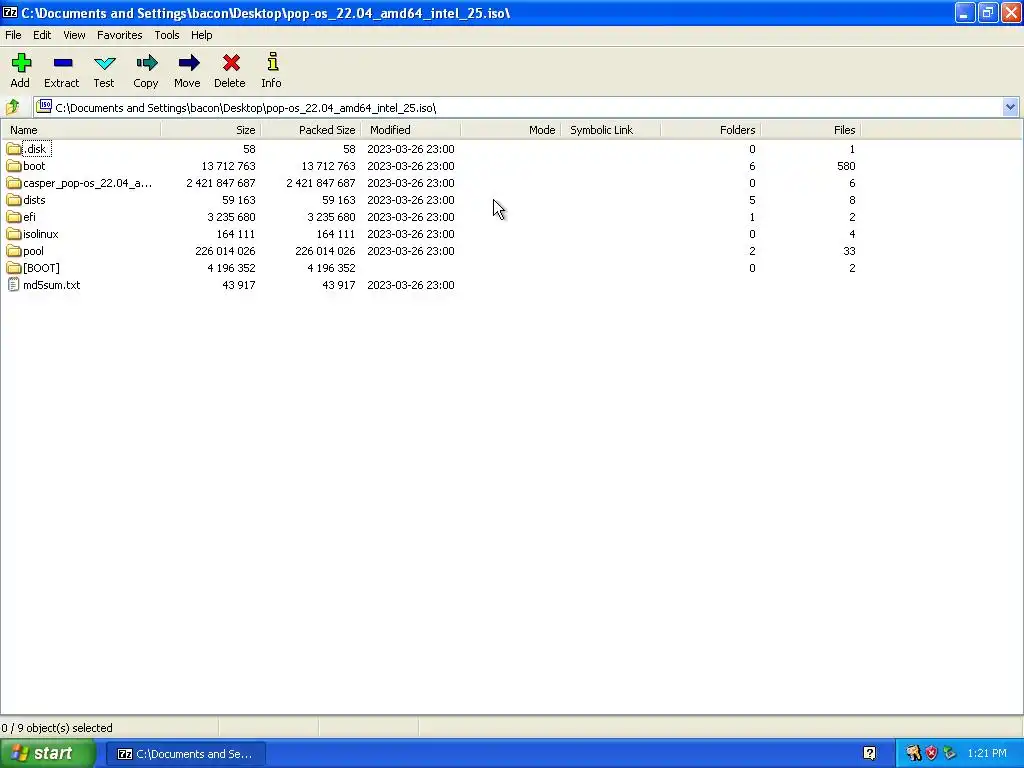Click the Windows Start button

tap(48, 753)
